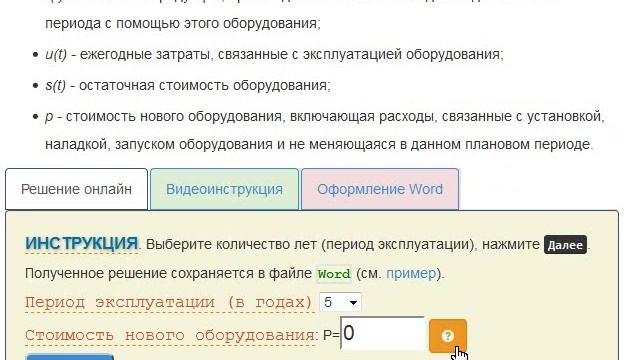Select the ИНСТРУКЦИЯ heading
640x360 pixels.
pos(82,244)
